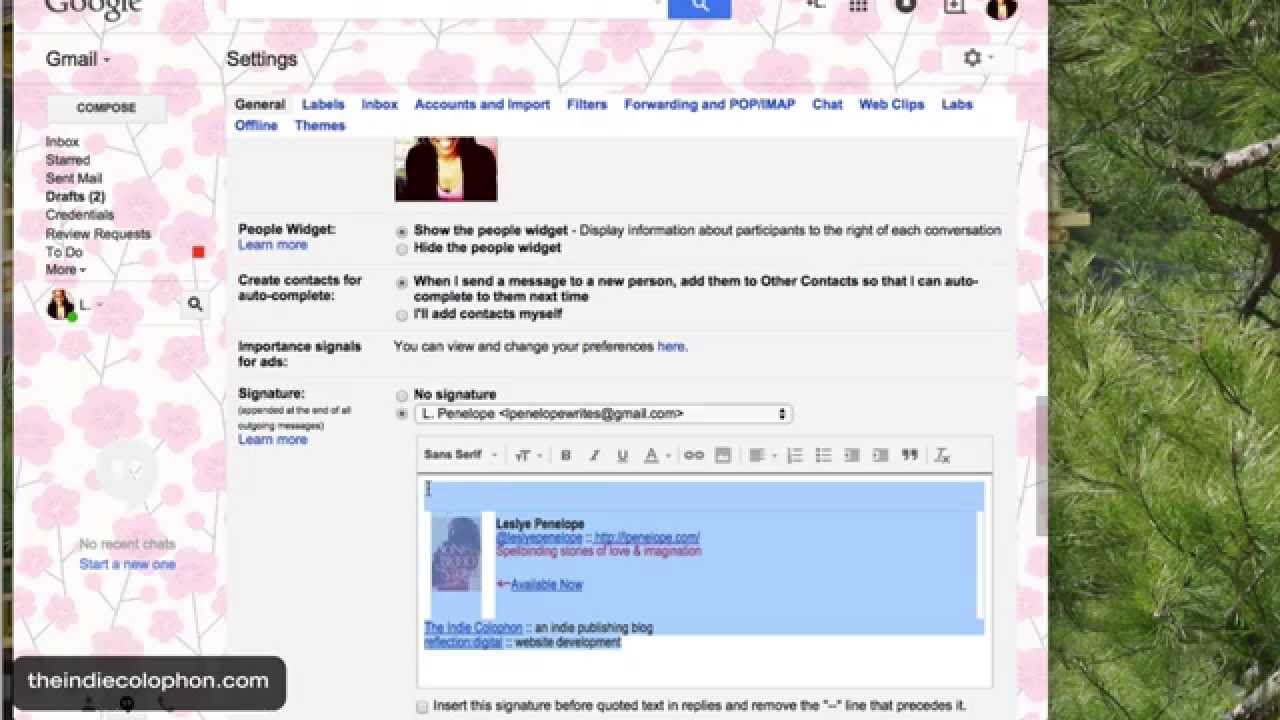Image resolution: width=1280 pixels, height=720 pixels.
Task: Insert a bulleted list in signature
Action: tap(823, 455)
